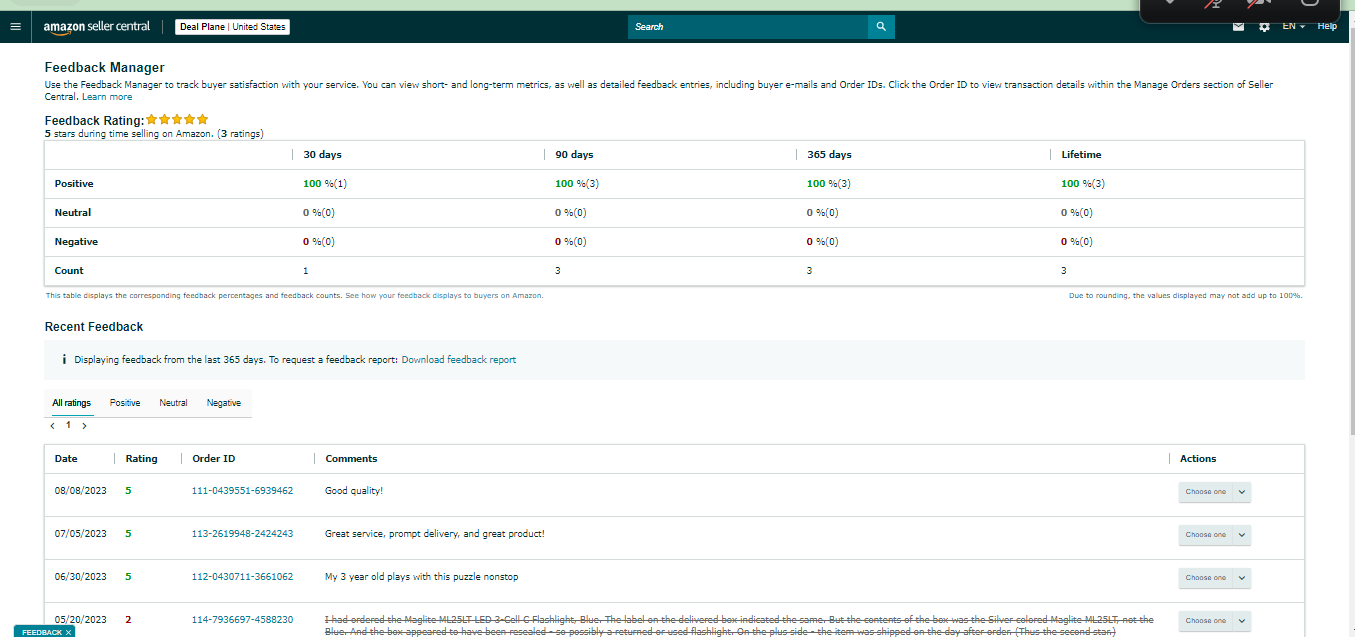The height and width of the screenshot is (637, 1355).
Task: Click the Negative row label in table
Action: tap(76, 242)
